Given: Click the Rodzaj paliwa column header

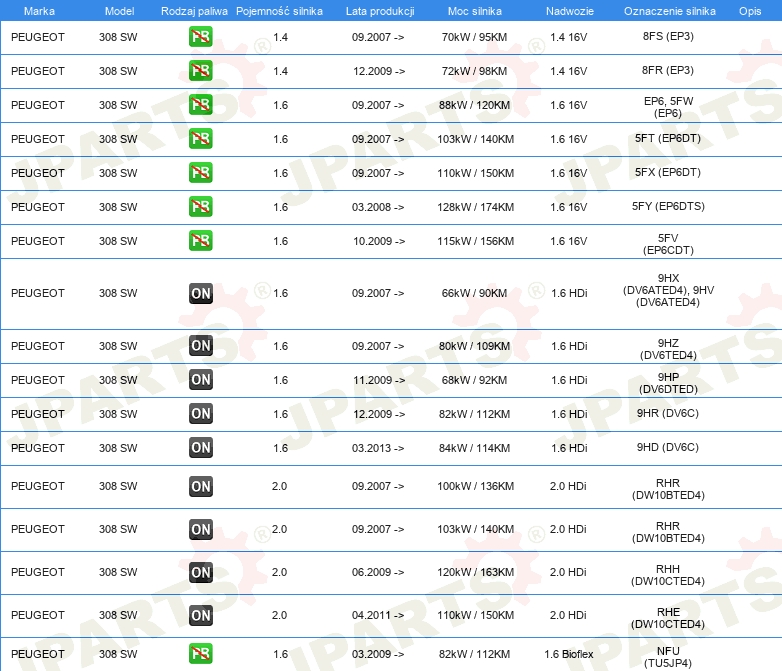Looking at the screenshot, I should click(194, 11).
